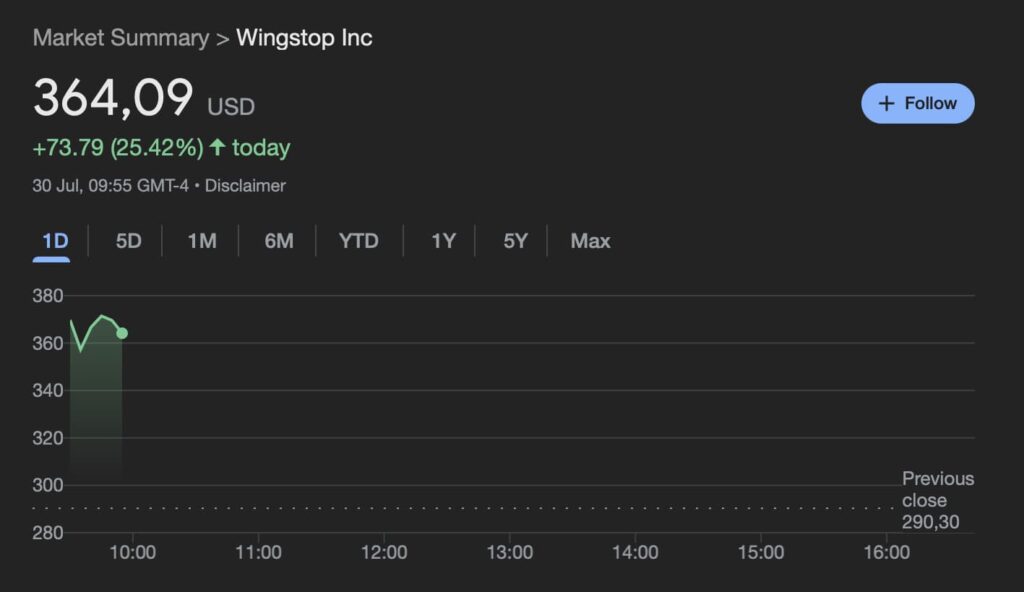Switch to the 5Y chart tab
The image size is (1024, 592).
(x=515, y=241)
